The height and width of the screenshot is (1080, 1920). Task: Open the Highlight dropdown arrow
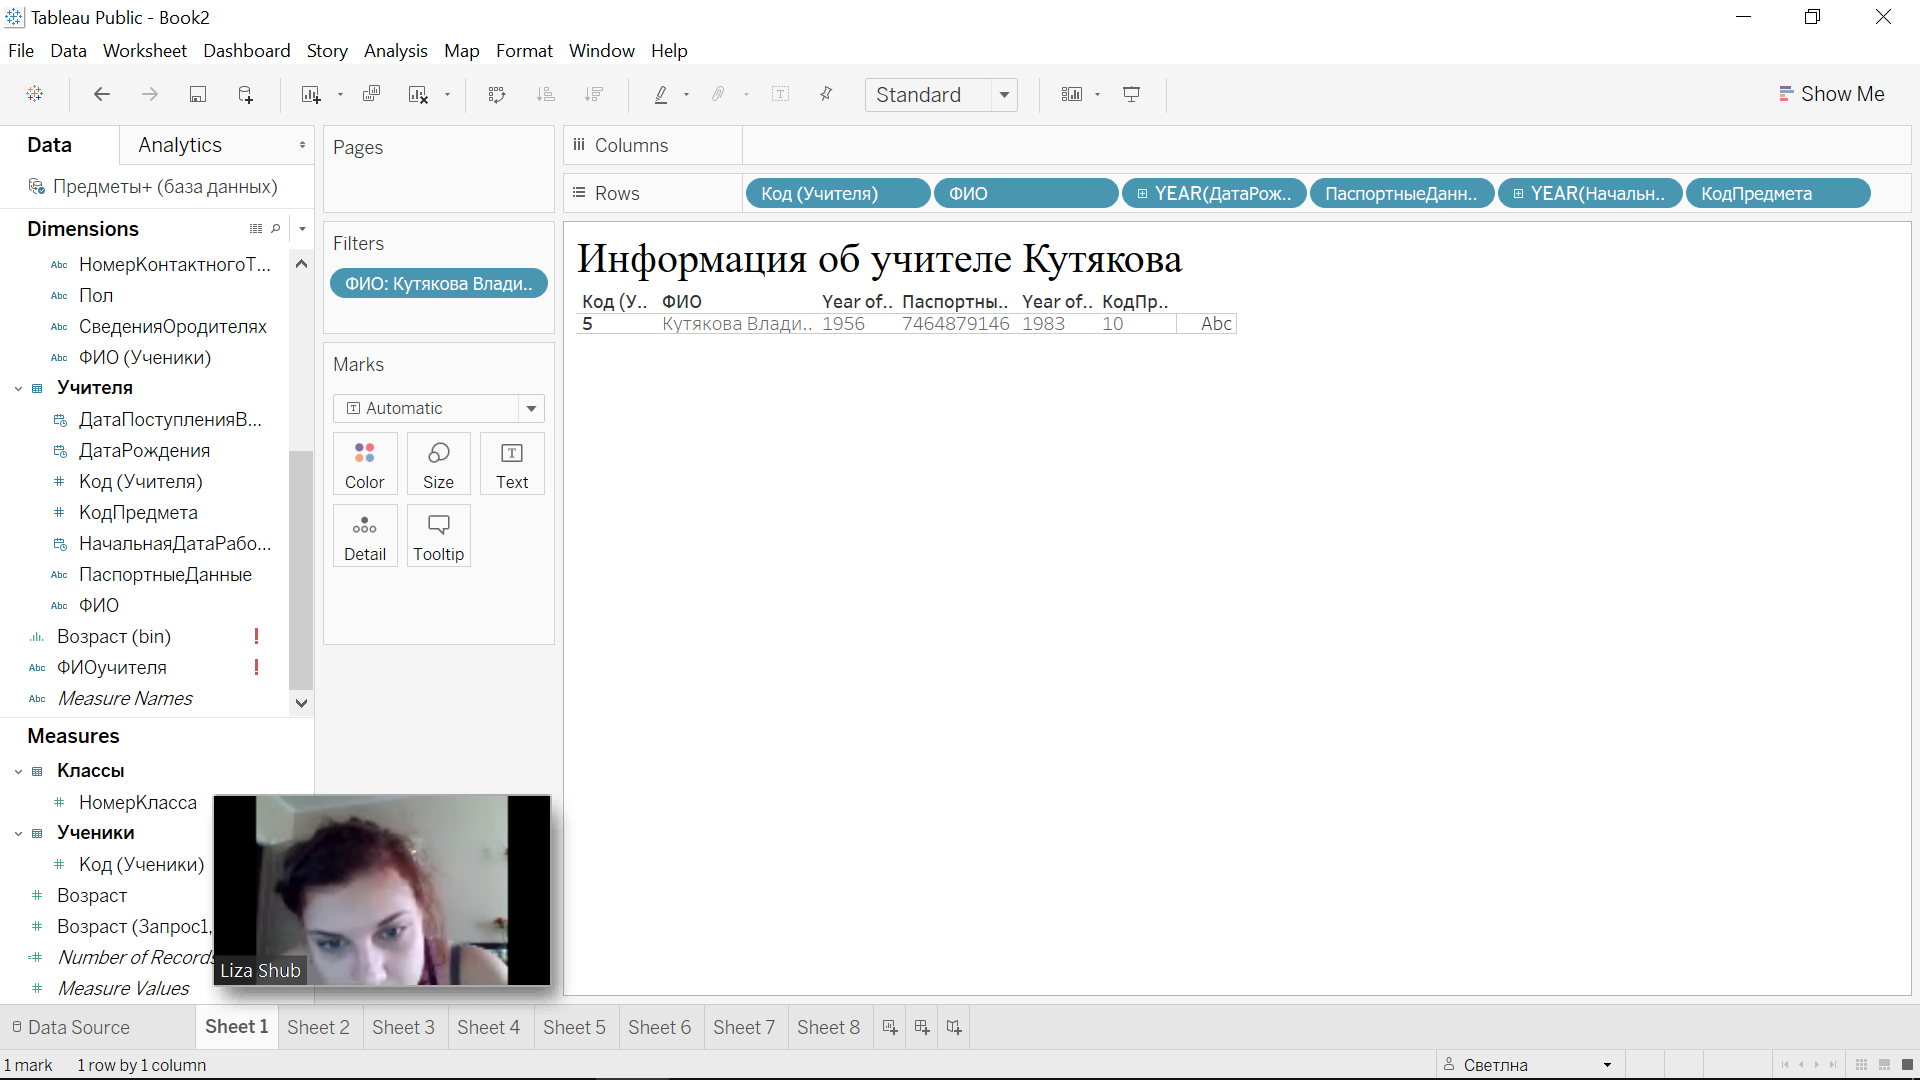point(686,95)
